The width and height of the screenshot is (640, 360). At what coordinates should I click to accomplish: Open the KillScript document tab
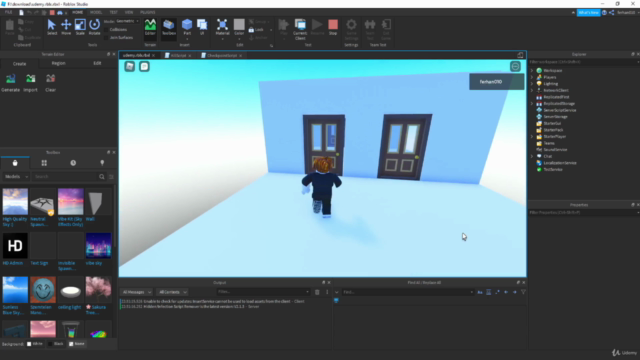(178, 56)
